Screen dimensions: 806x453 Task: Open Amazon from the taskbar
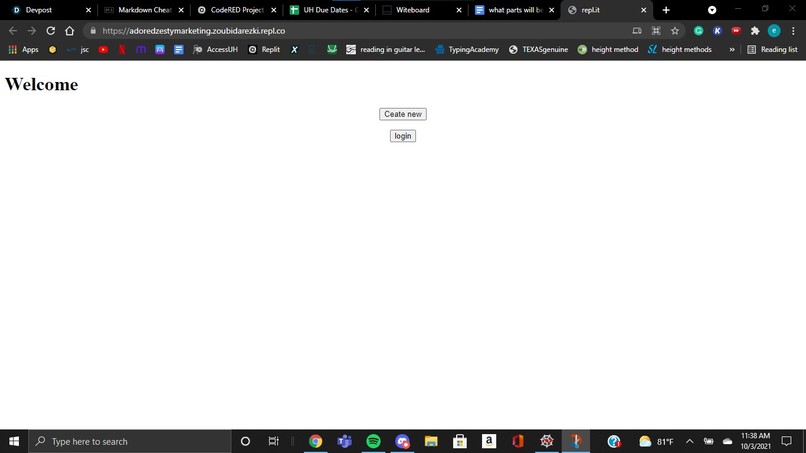489,441
